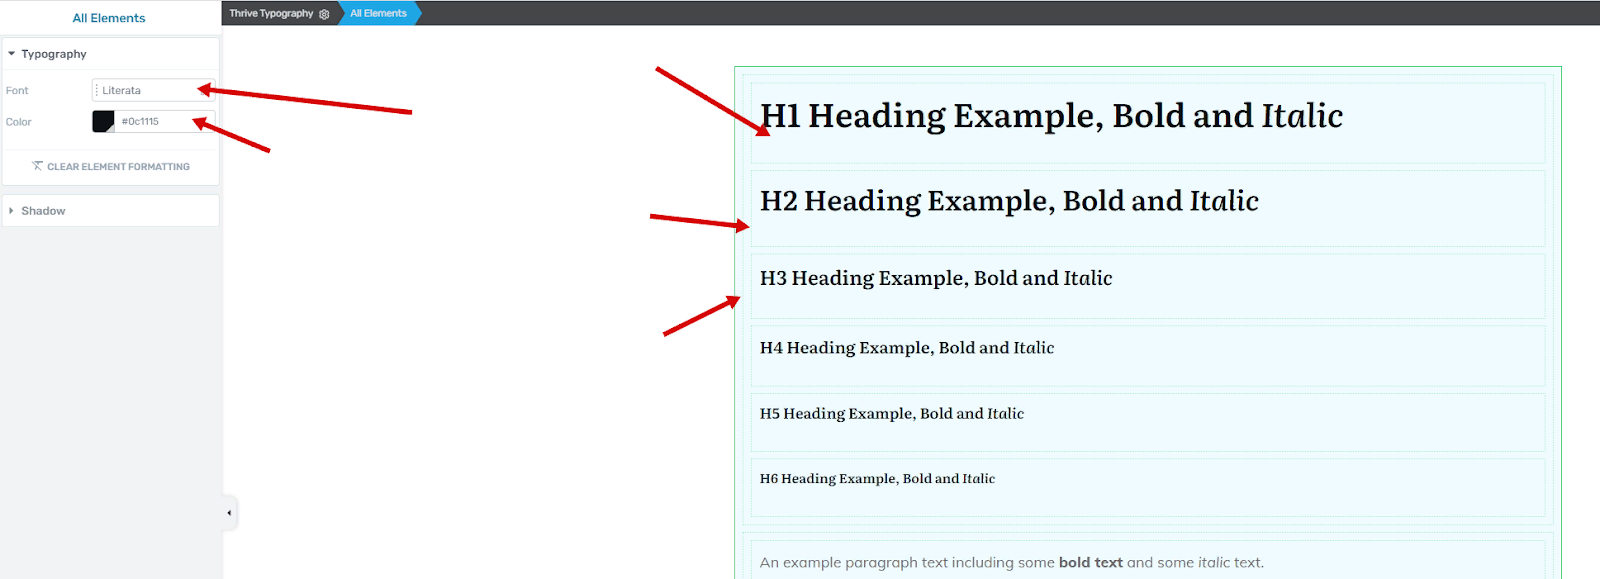The height and width of the screenshot is (579, 1600).
Task: Collapse the sidebar with the arrow handle
Action: click(229, 513)
